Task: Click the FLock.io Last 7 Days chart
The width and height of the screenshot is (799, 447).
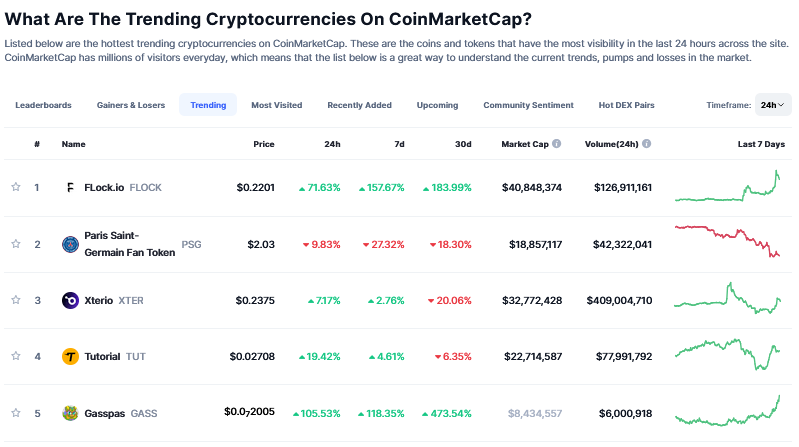Action: (x=728, y=187)
